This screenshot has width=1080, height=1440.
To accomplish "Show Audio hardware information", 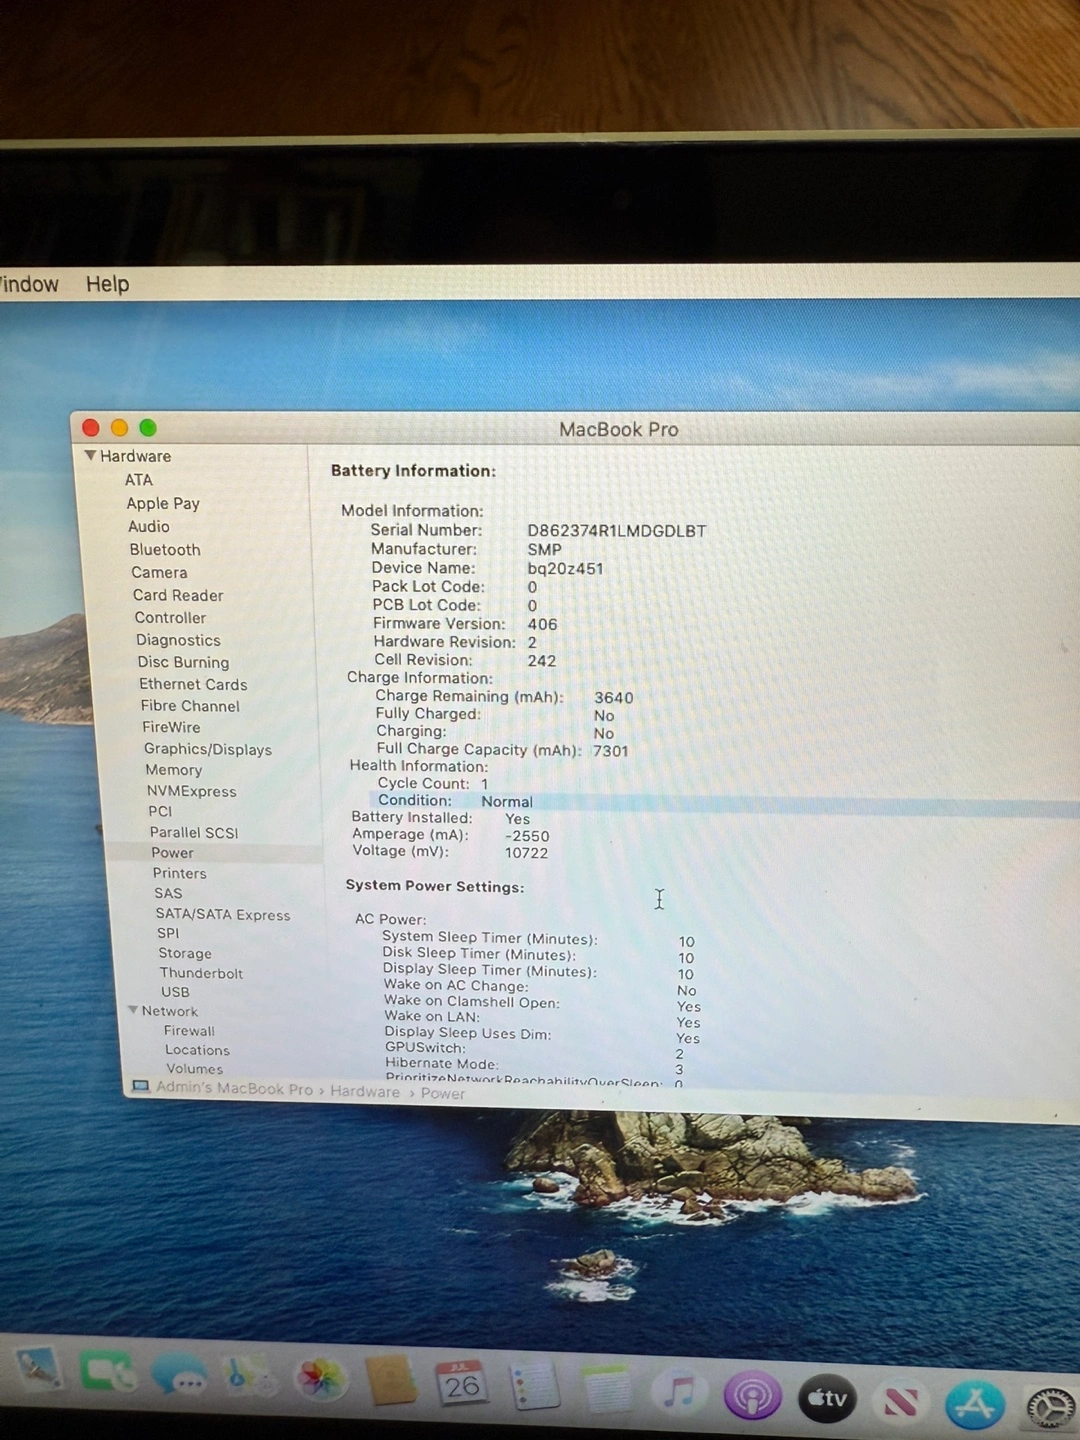I will click(149, 526).
